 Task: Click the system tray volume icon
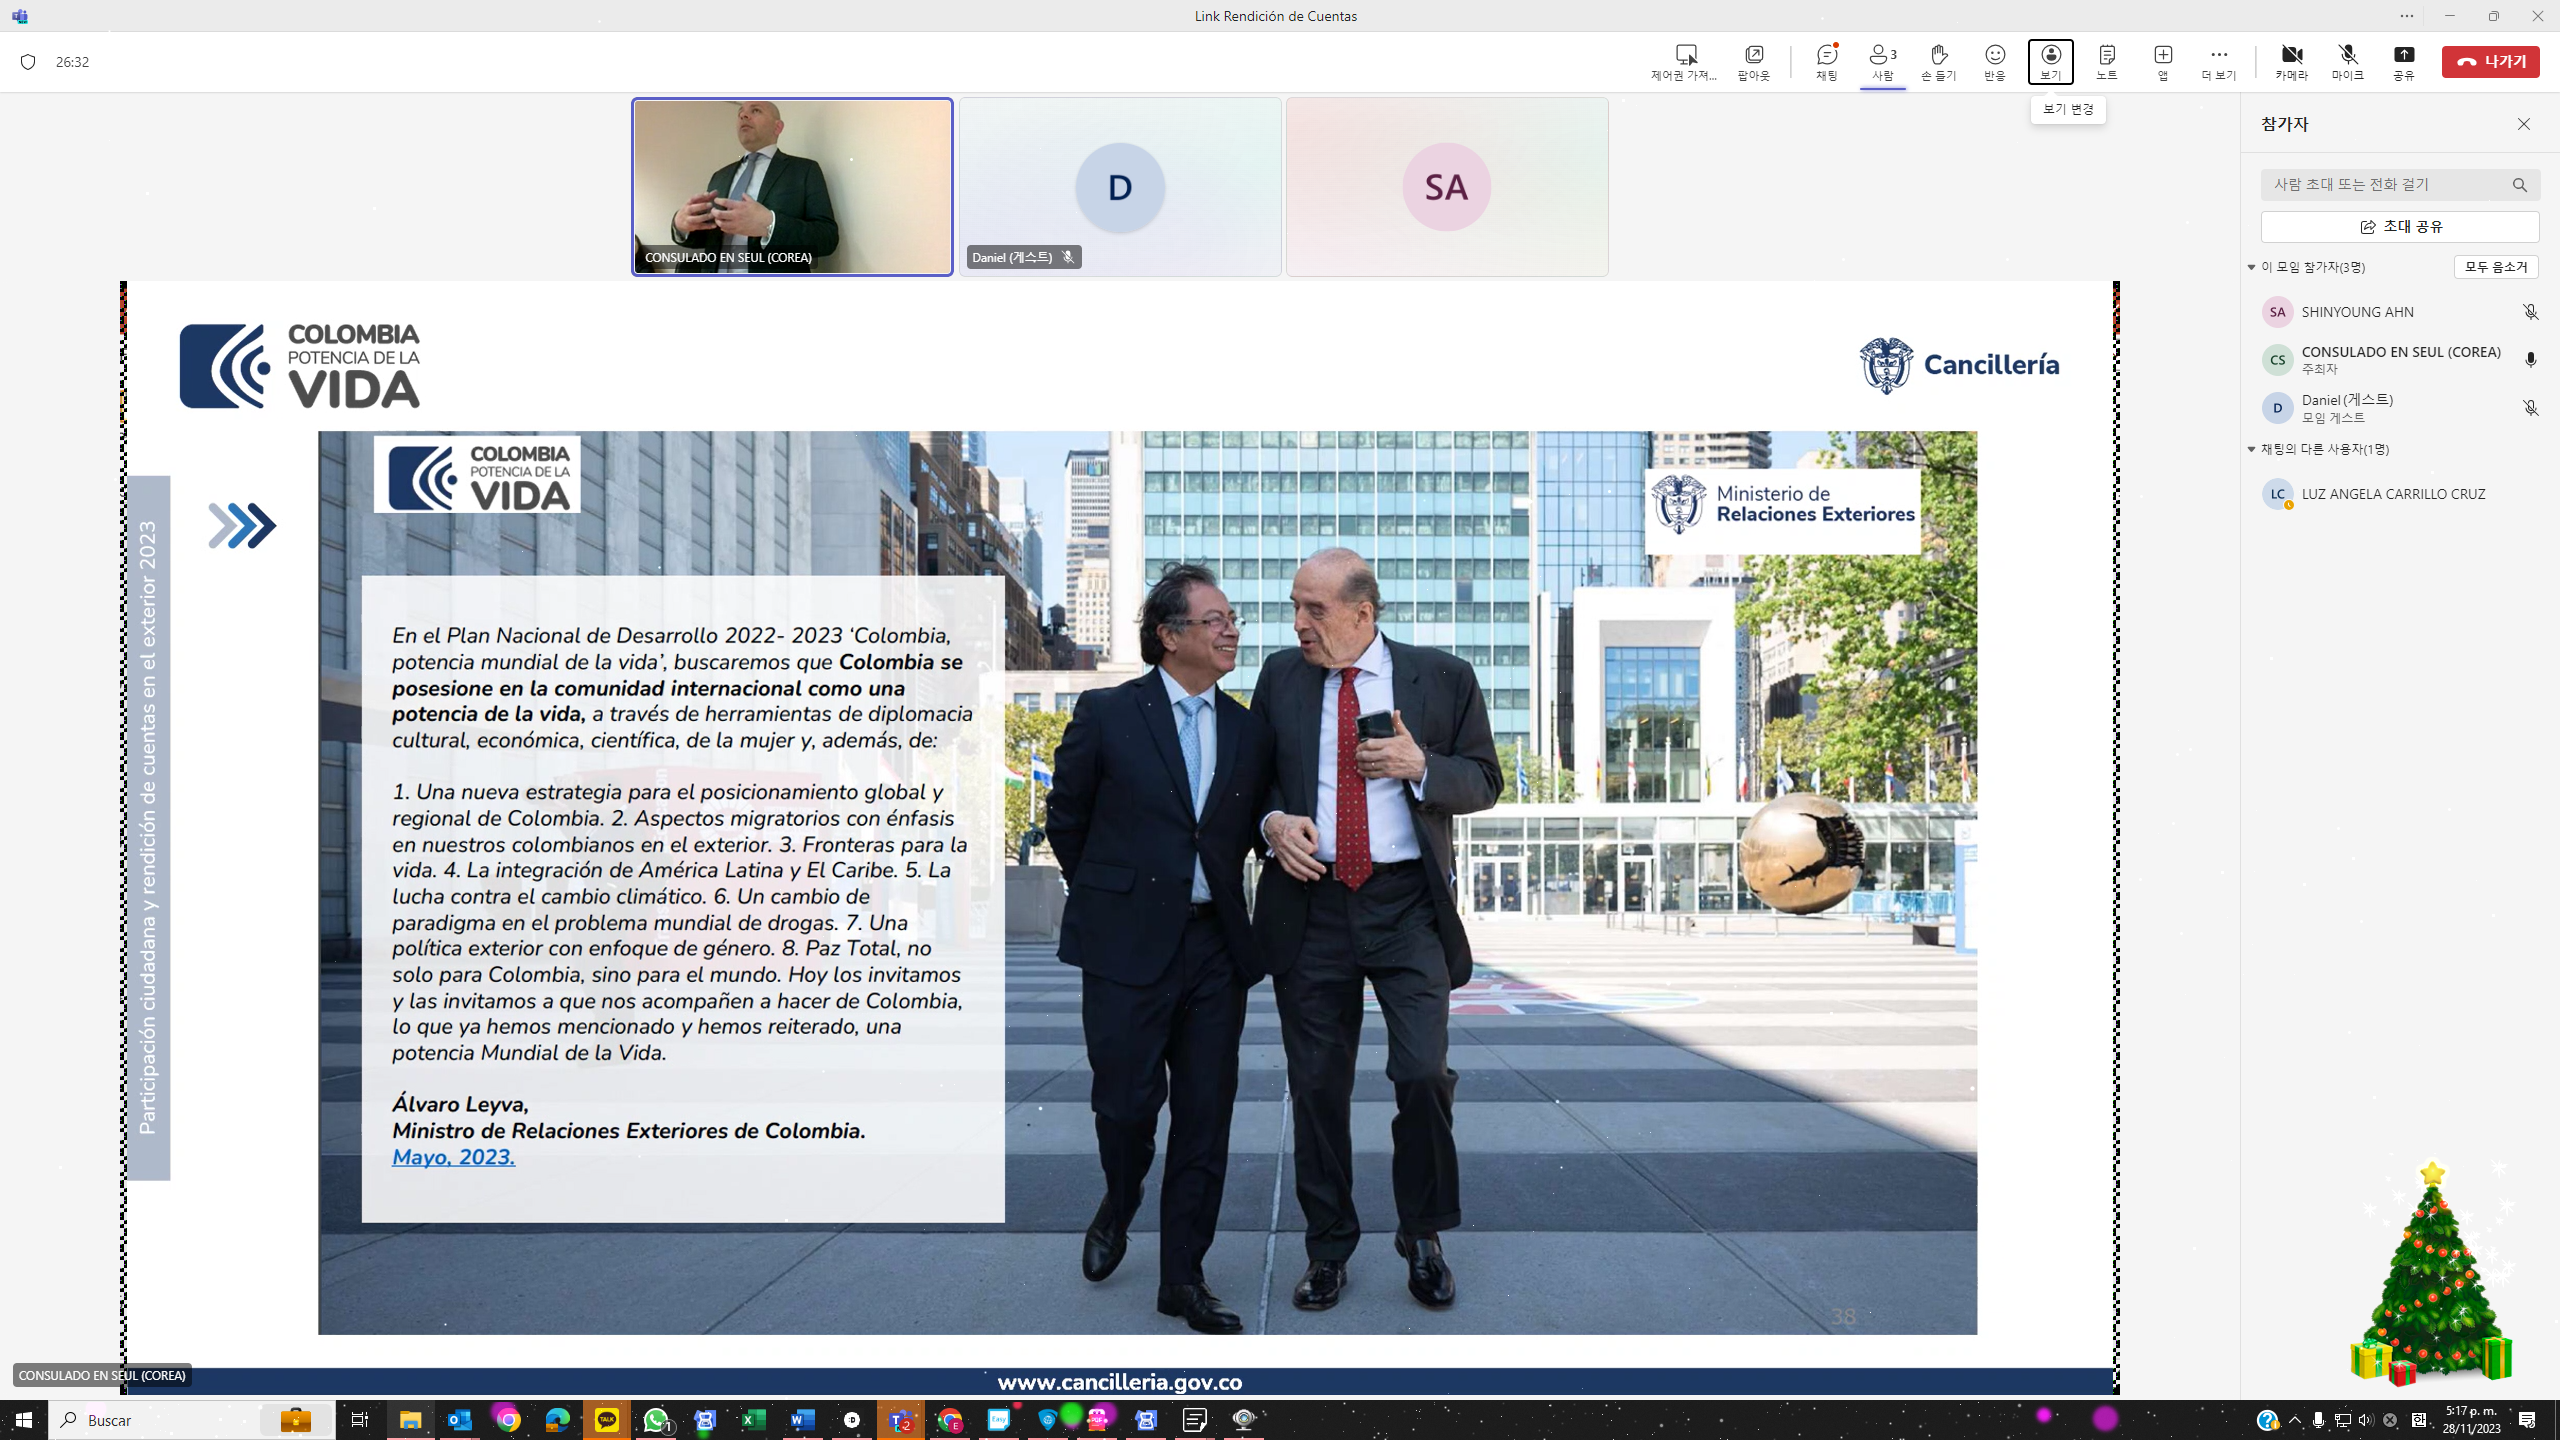point(2365,1420)
